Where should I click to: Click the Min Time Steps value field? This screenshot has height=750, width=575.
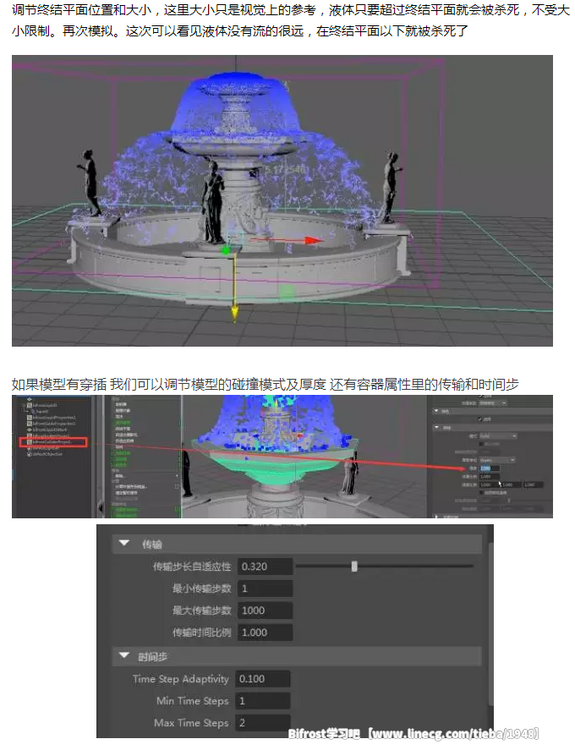click(x=263, y=701)
